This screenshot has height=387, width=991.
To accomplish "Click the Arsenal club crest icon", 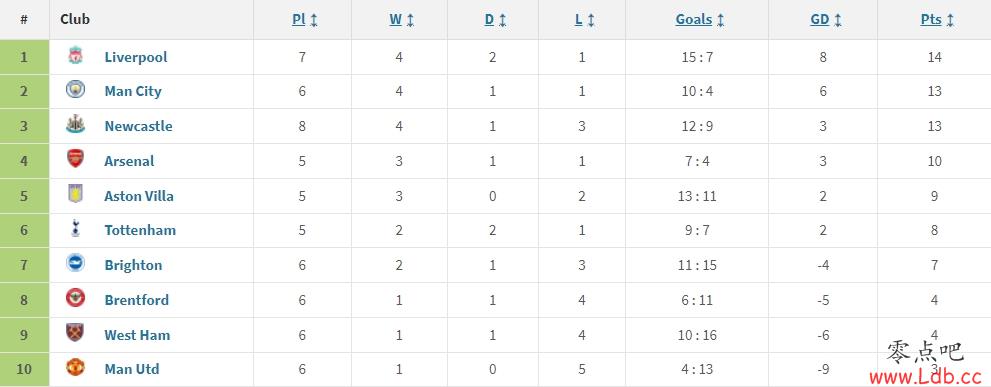I will pos(75,159).
